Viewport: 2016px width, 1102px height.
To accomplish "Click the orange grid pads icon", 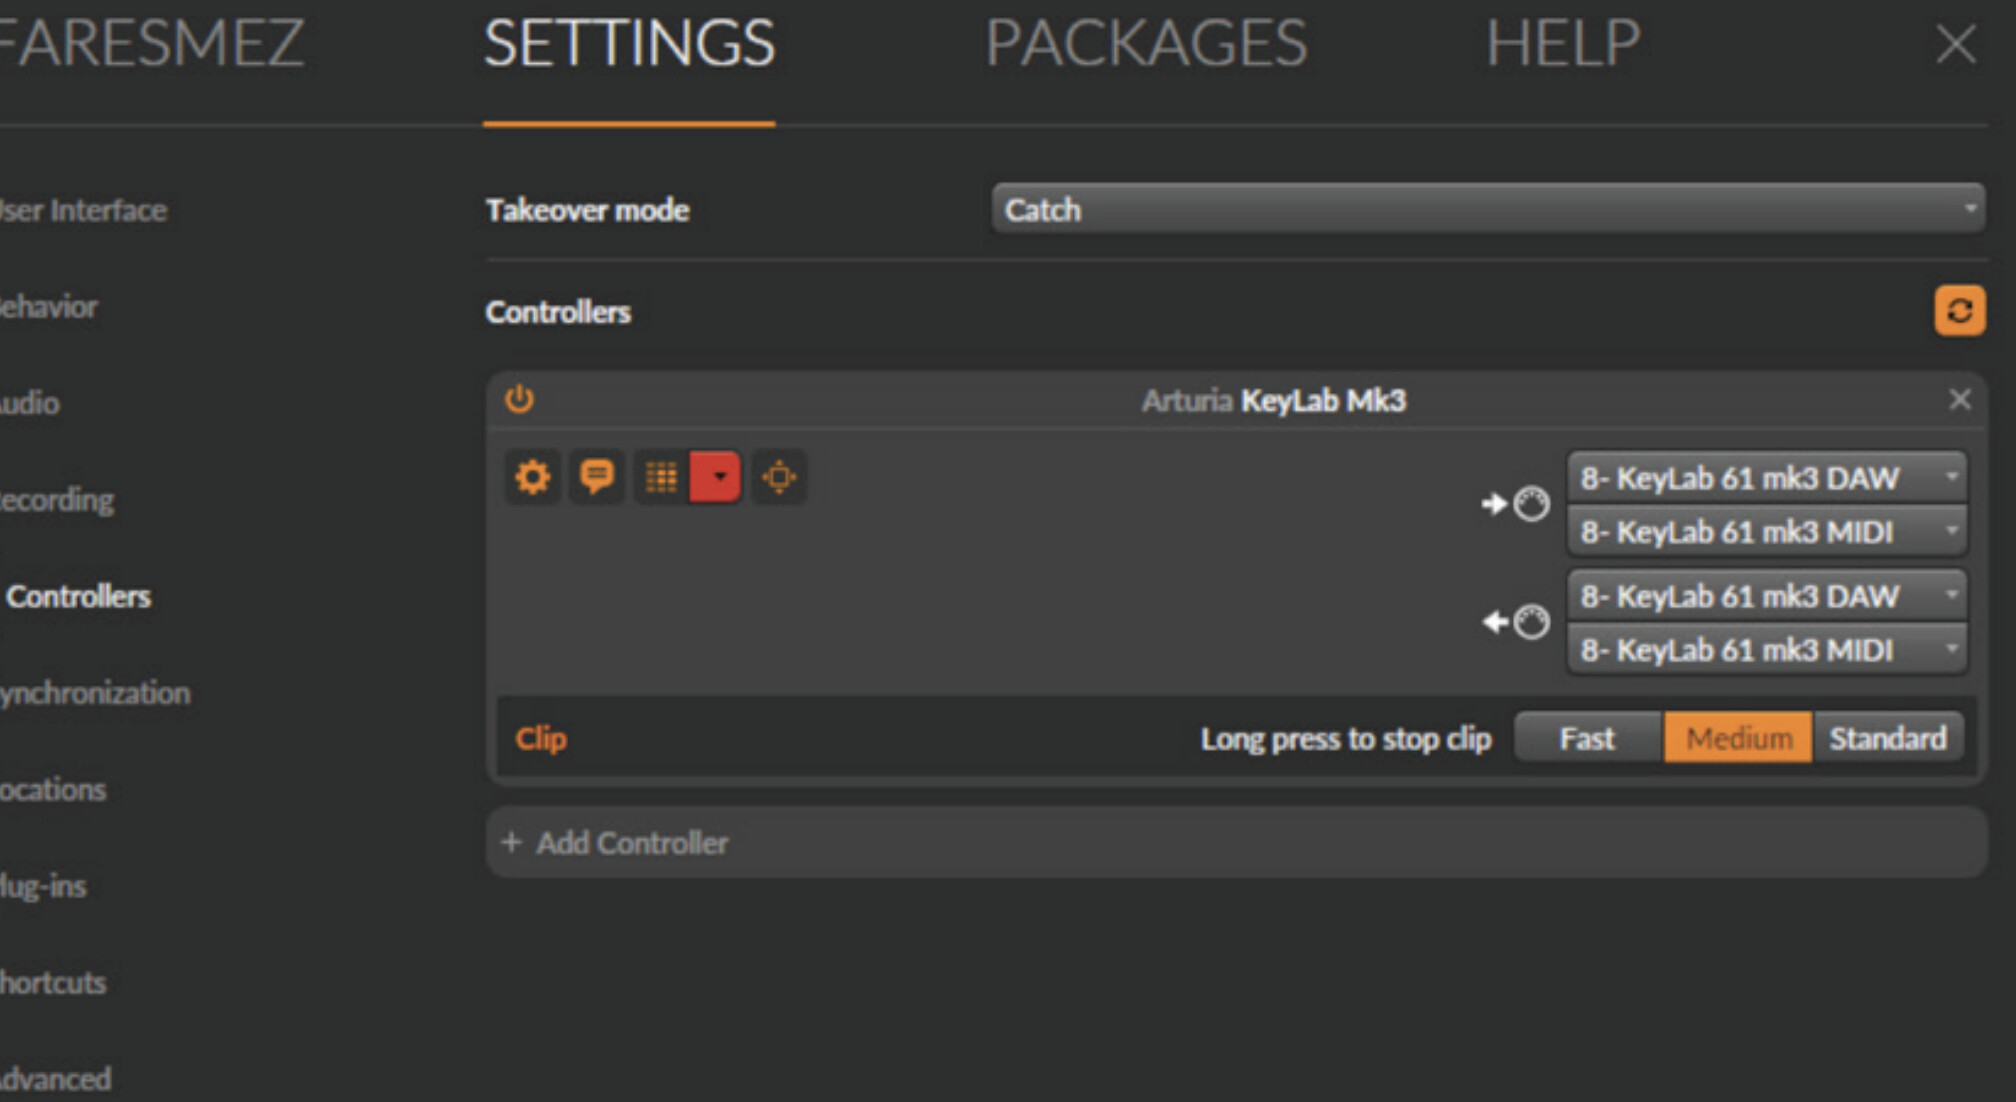I will pos(661,477).
